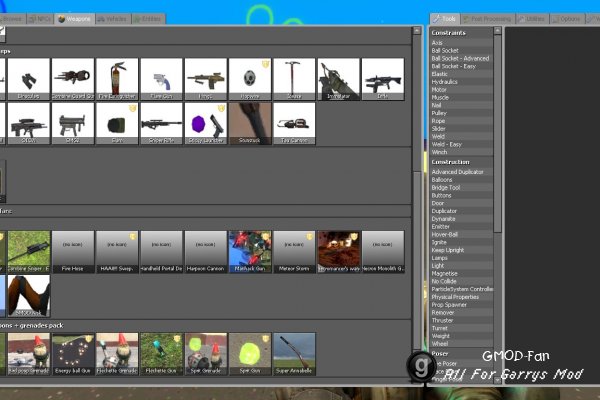The height and width of the screenshot is (400, 600).
Task: Select the black submachine gun beside Immolator
Action: [383, 79]
